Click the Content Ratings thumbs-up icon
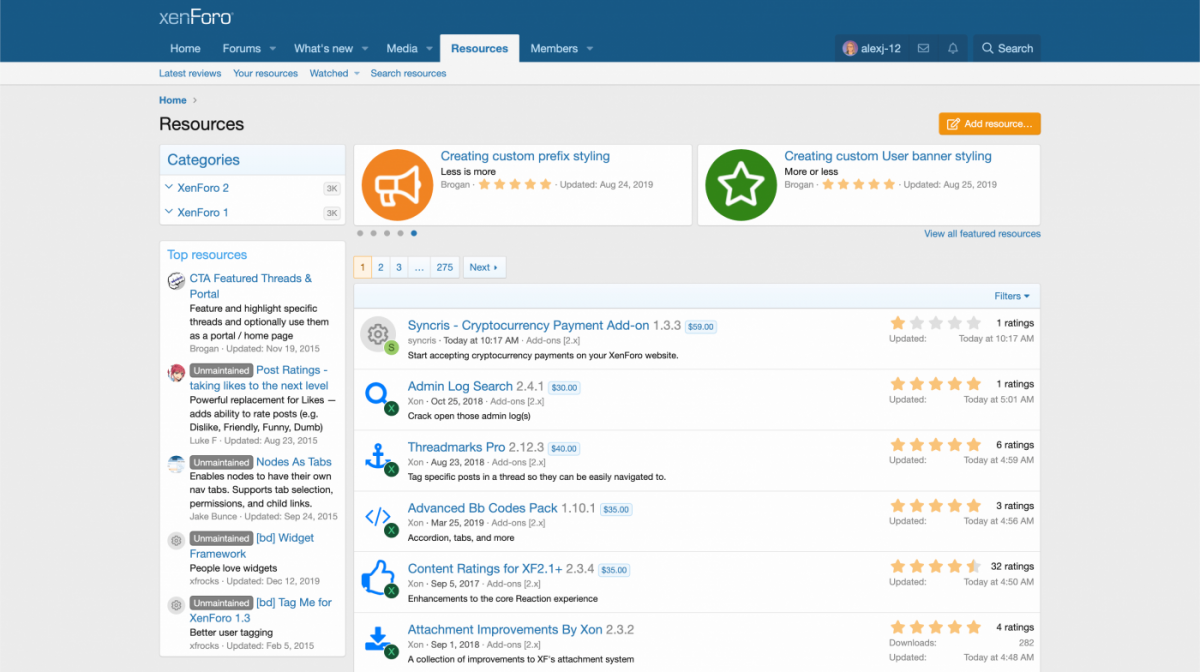Image resolution: width=1200 pixels, height=672 pixels. point(378,579)
